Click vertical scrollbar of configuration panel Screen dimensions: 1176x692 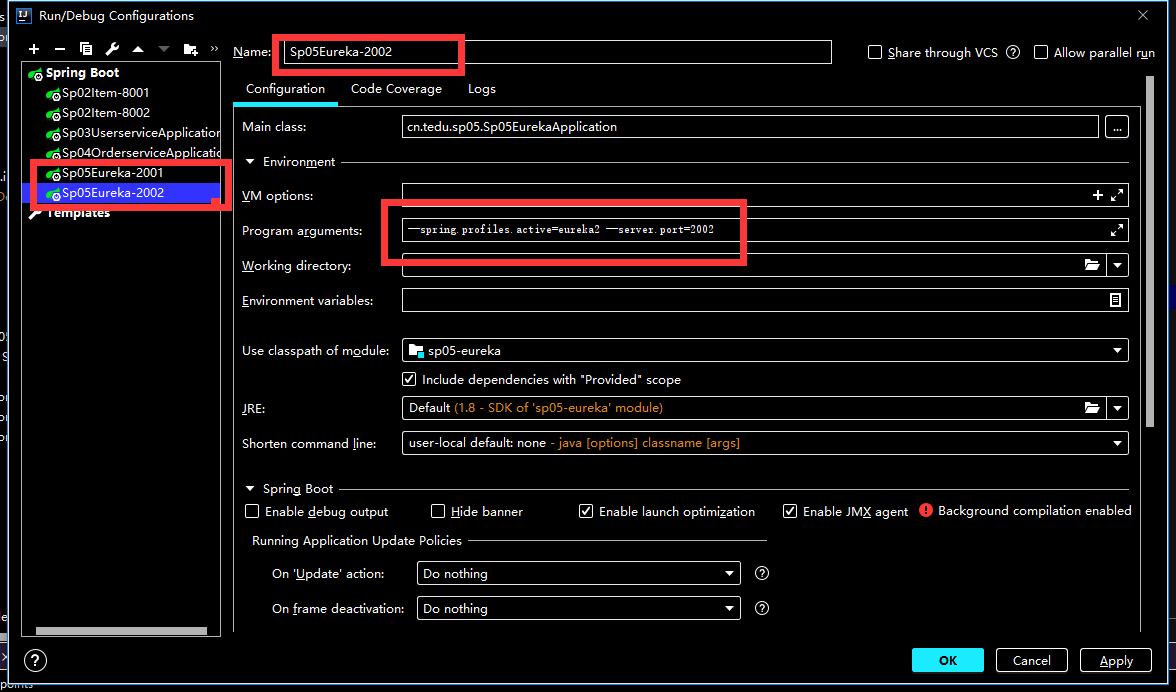(x=1150, y=251)
